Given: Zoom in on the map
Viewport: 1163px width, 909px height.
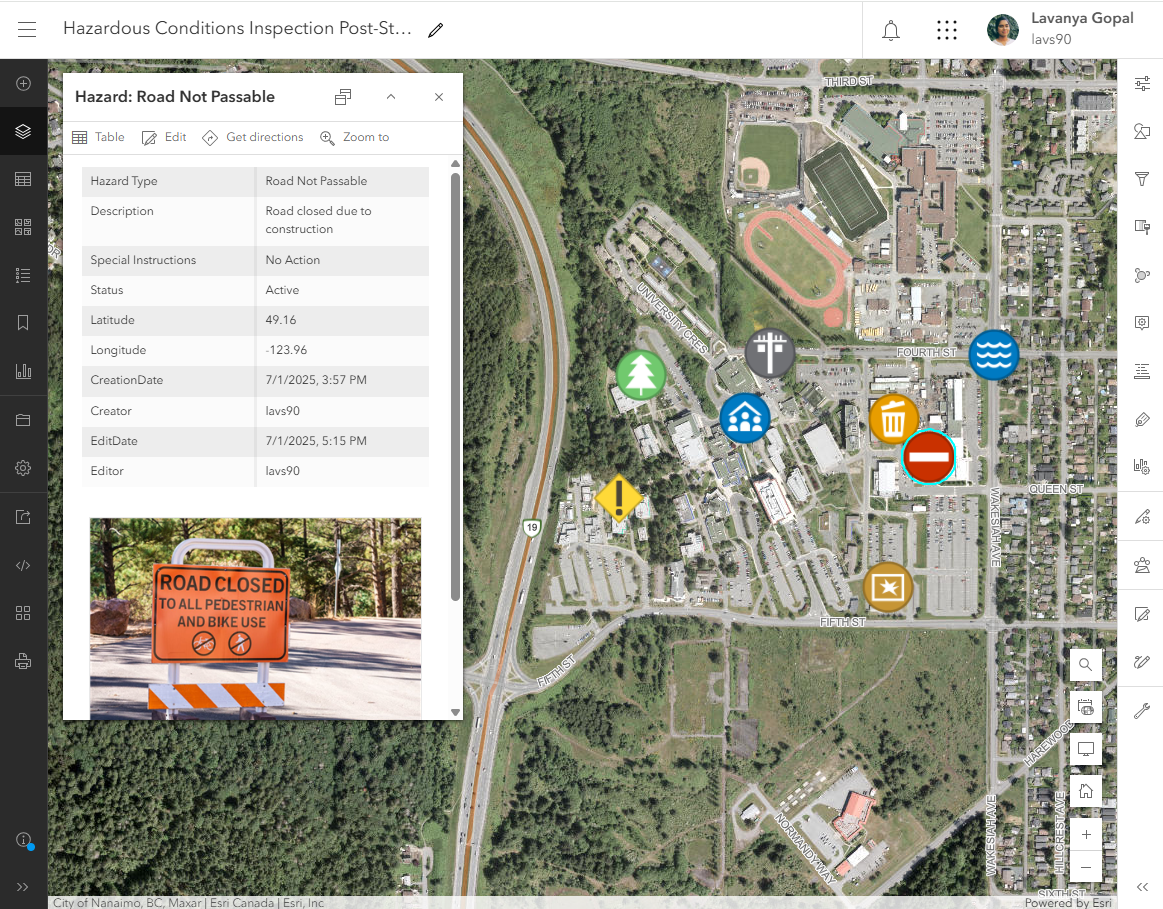Looking at the screenshot, I should (x=1086, y=835).
